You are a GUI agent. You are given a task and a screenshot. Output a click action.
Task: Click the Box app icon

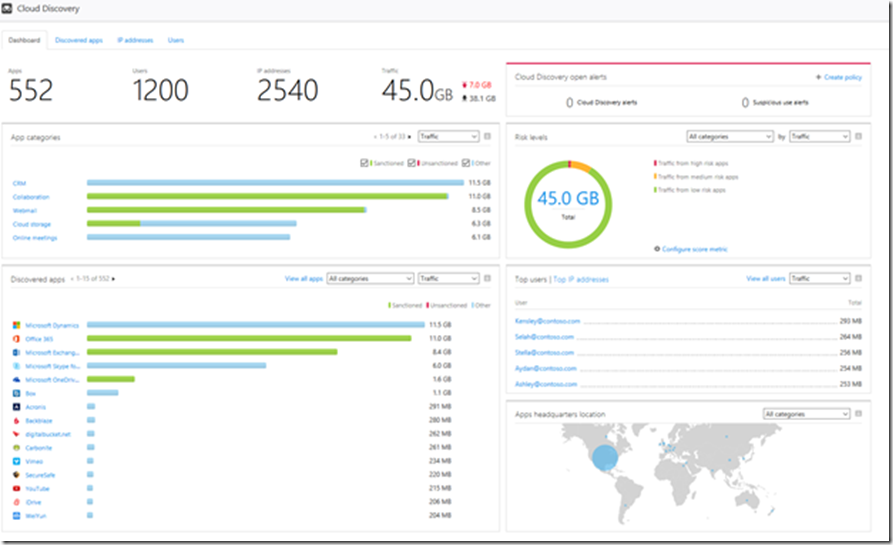pyautogui.click(x=17, y=394)
